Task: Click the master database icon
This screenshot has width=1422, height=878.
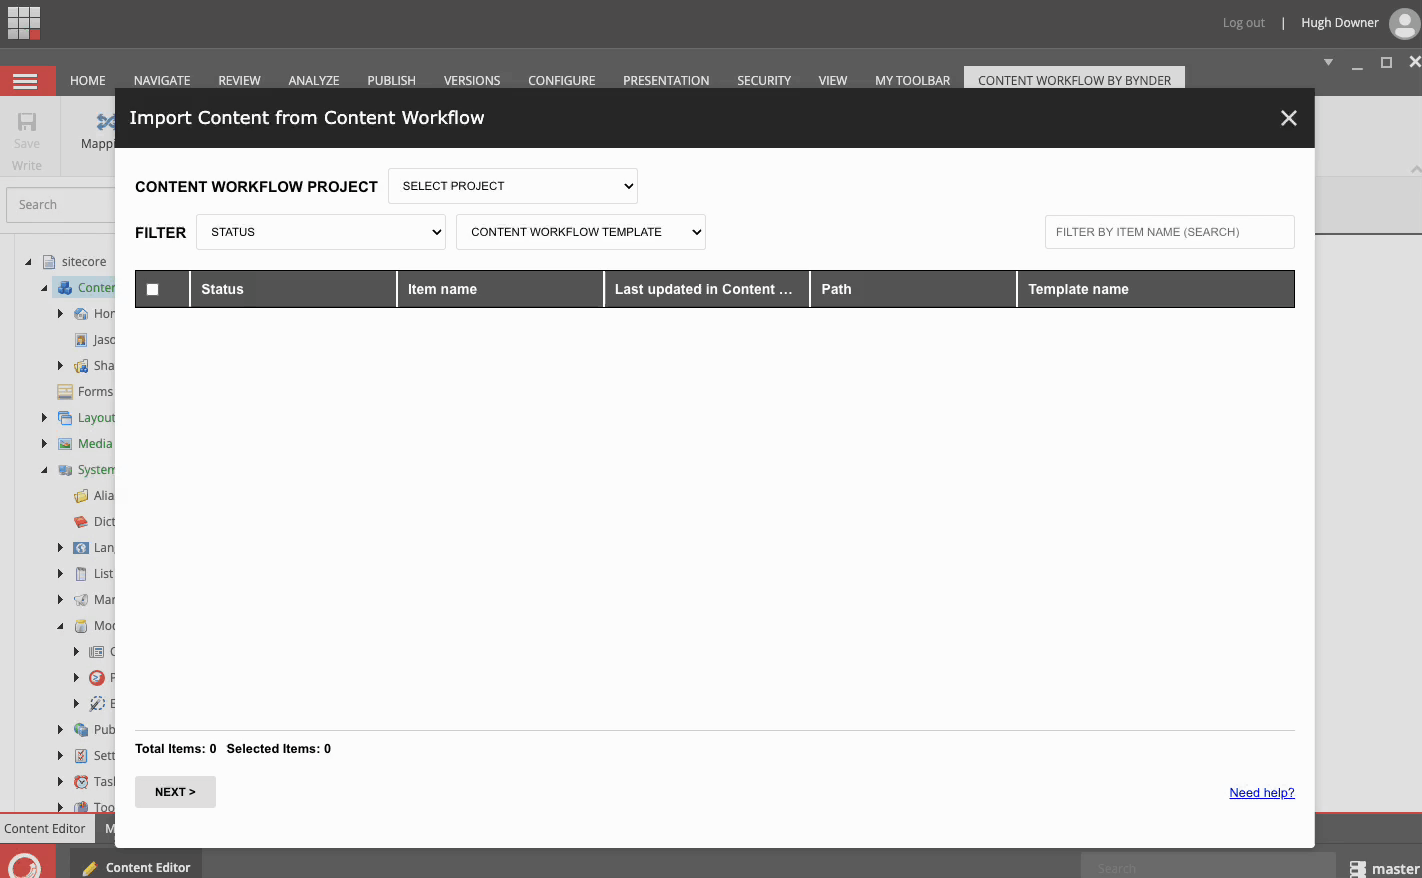Action: point(1358,869)
